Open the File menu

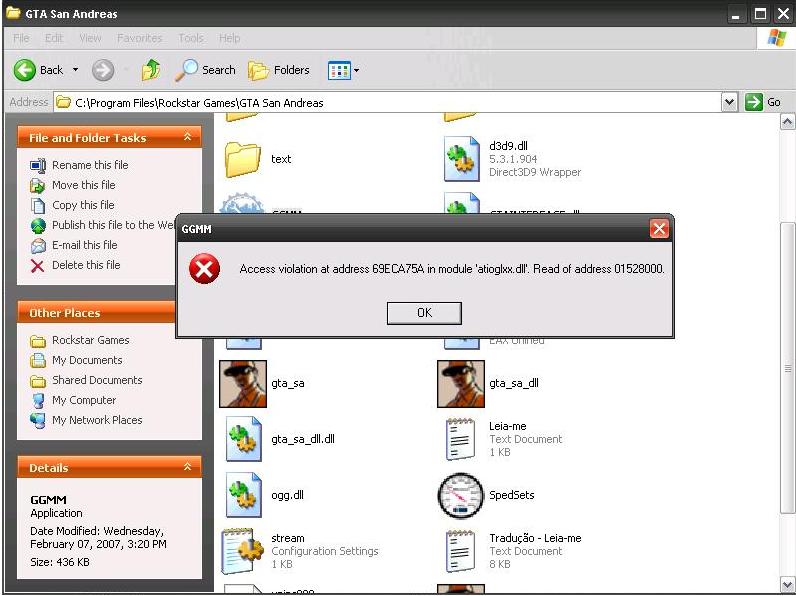click(21, 38)
